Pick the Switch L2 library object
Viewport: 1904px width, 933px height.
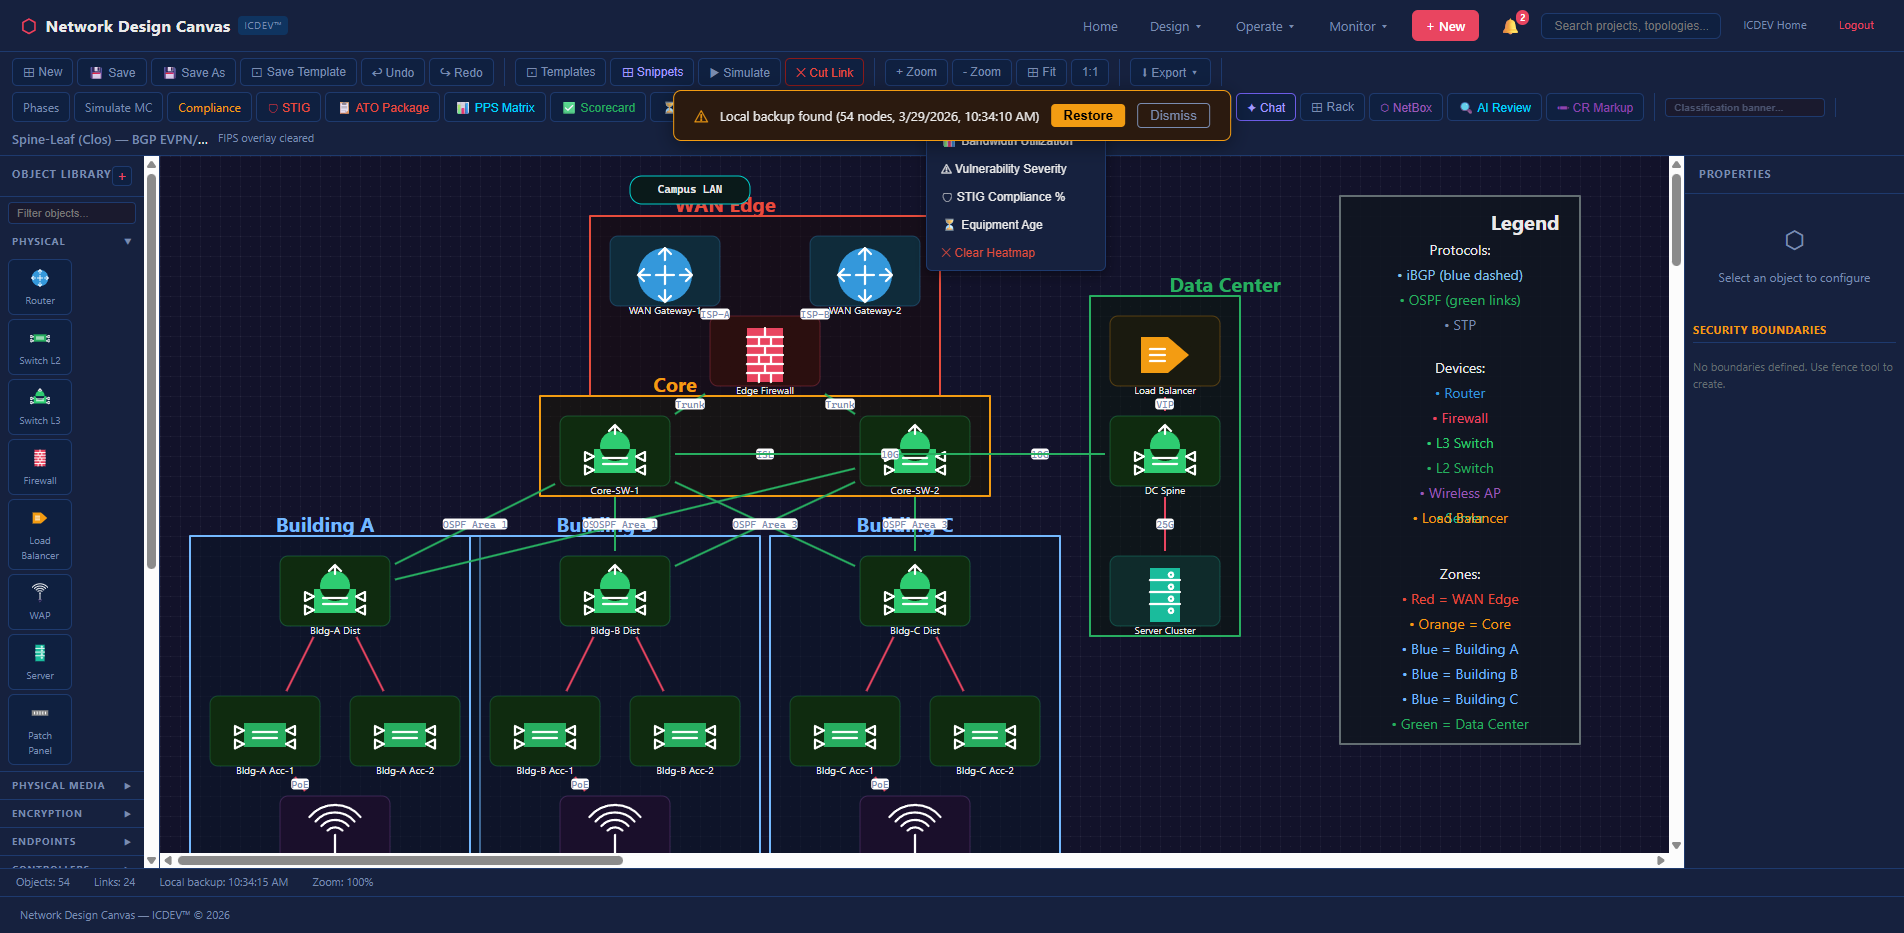point(40,346)
